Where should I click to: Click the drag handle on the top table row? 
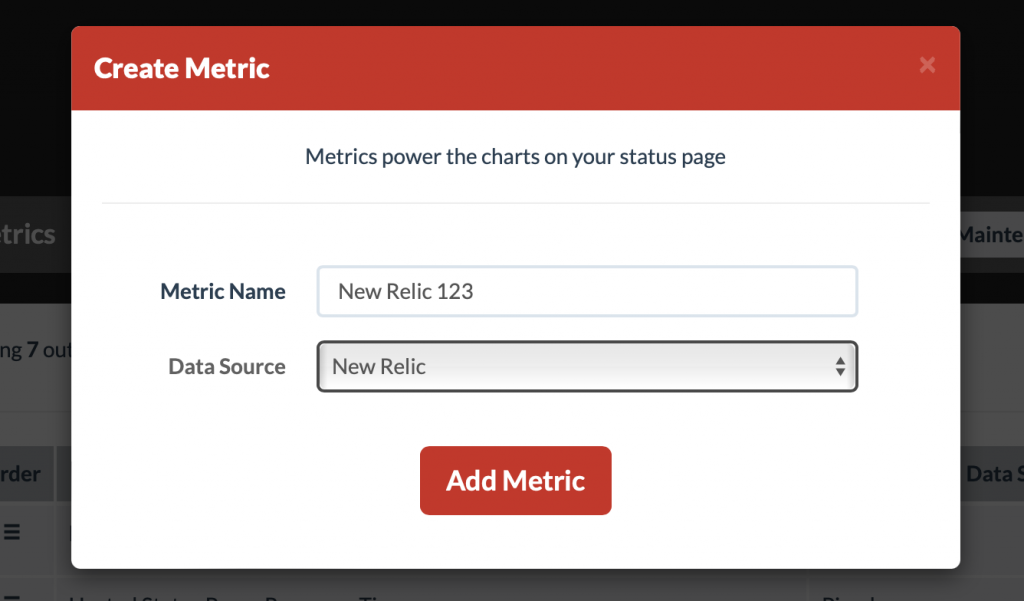click(x=10, y=533)
